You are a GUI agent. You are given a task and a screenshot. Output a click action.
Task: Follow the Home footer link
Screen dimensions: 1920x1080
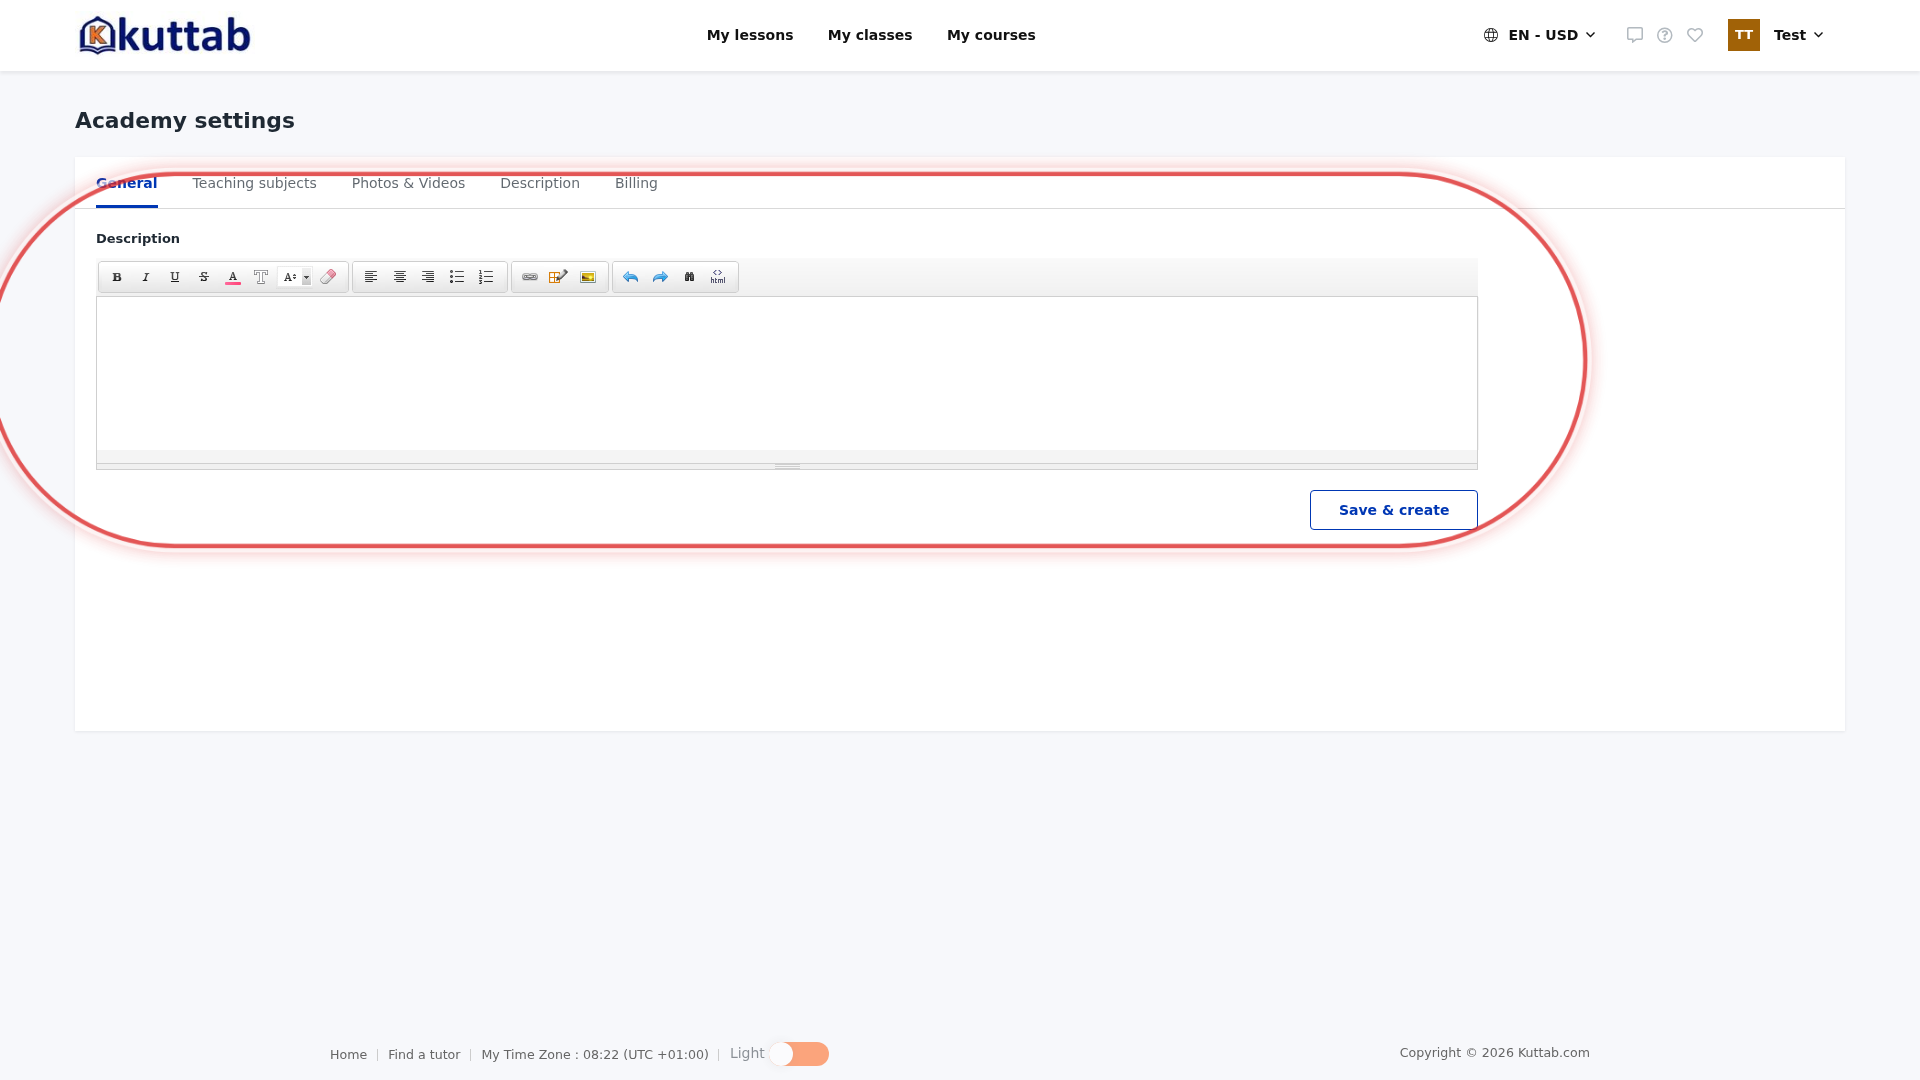(x=348, y=1055)
